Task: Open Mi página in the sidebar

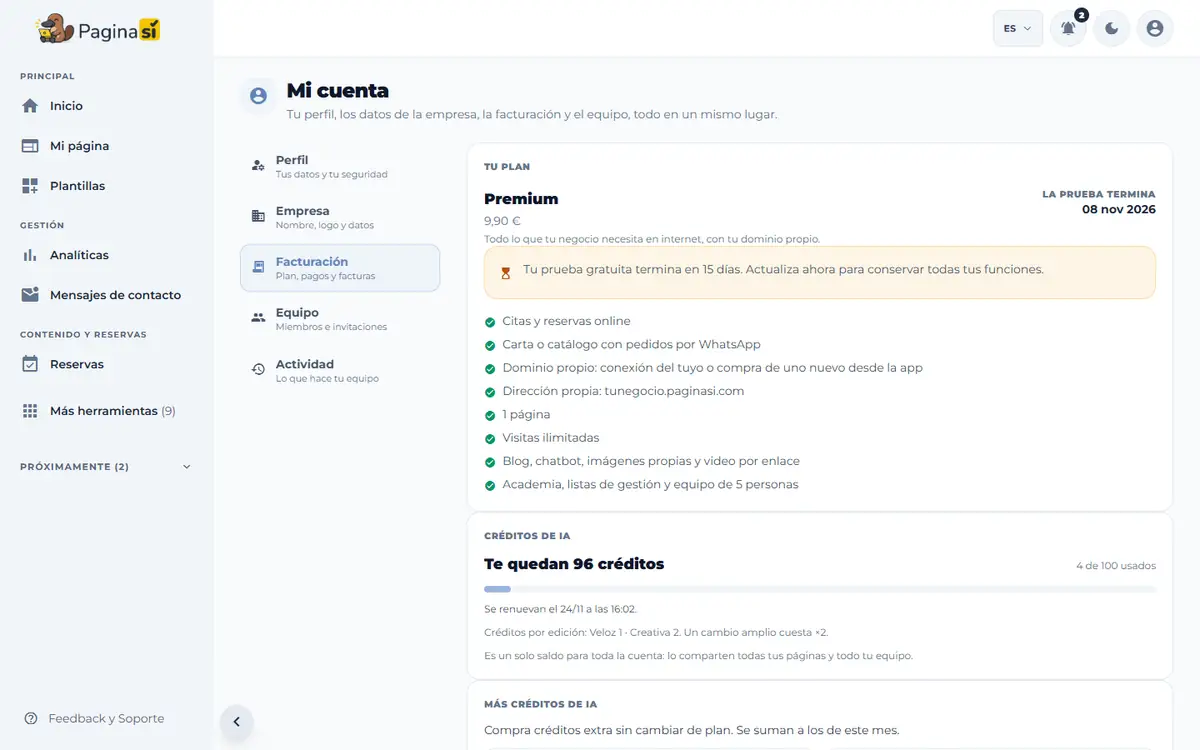Action: 106,146
